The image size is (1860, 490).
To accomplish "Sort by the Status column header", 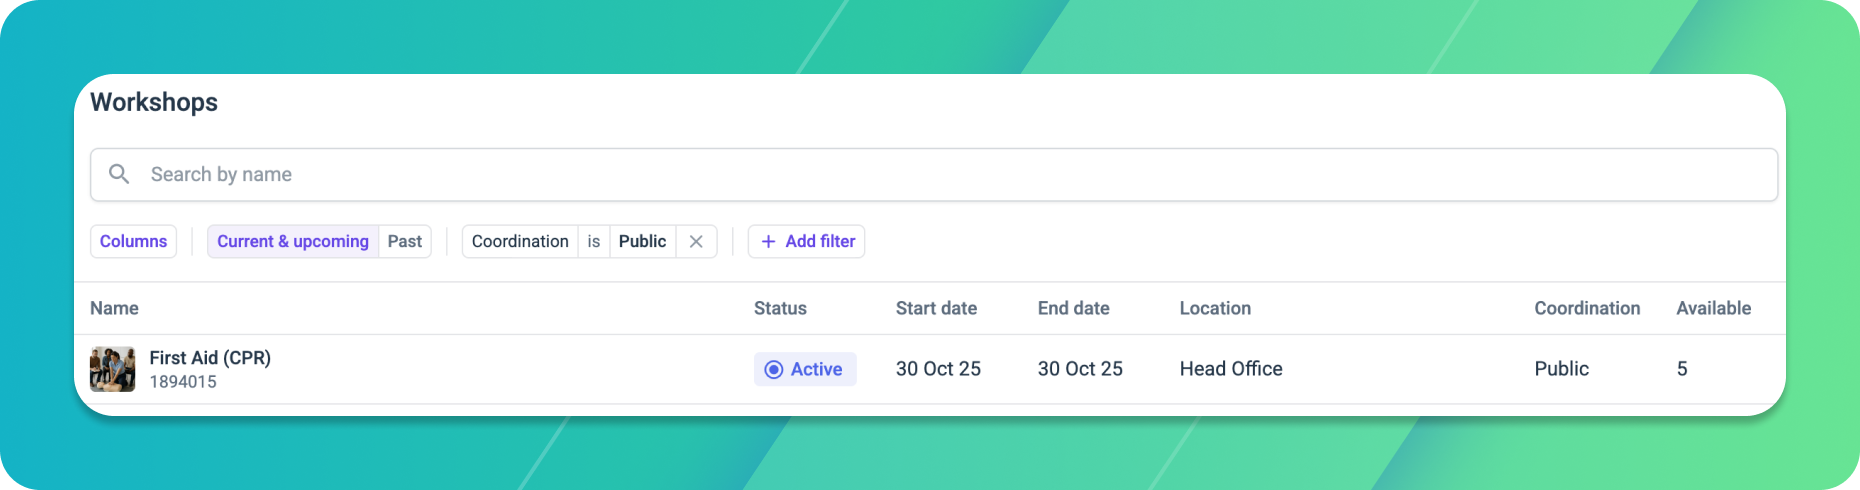I will [x=780, y=308].
